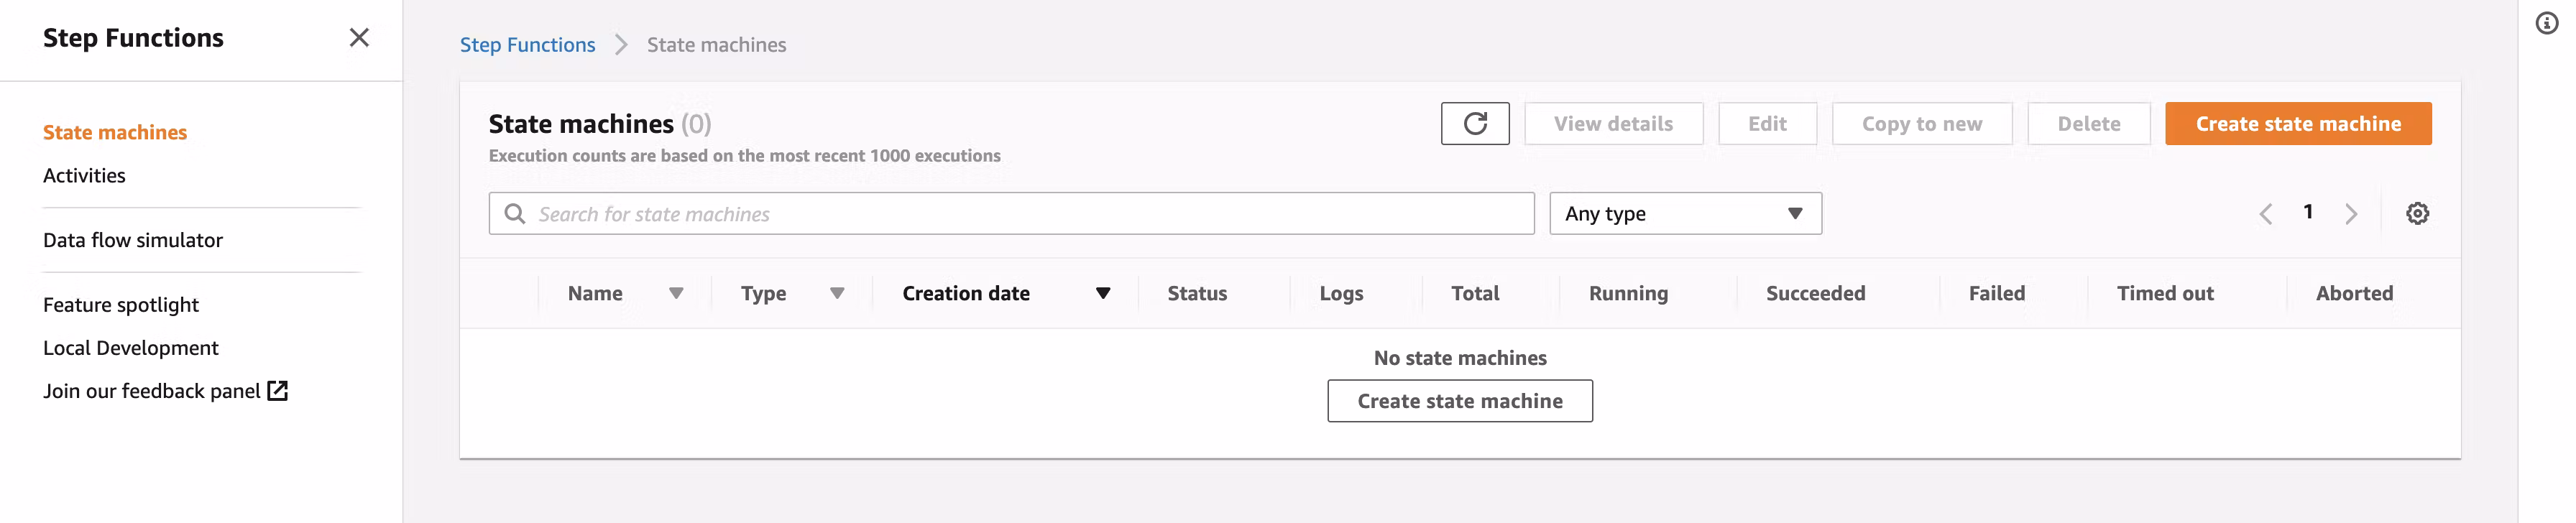Image resolution: width=2576 pixels, height=523 pixels.
Task: Open Data flow simulator
Action: click(x=133, y=241)
